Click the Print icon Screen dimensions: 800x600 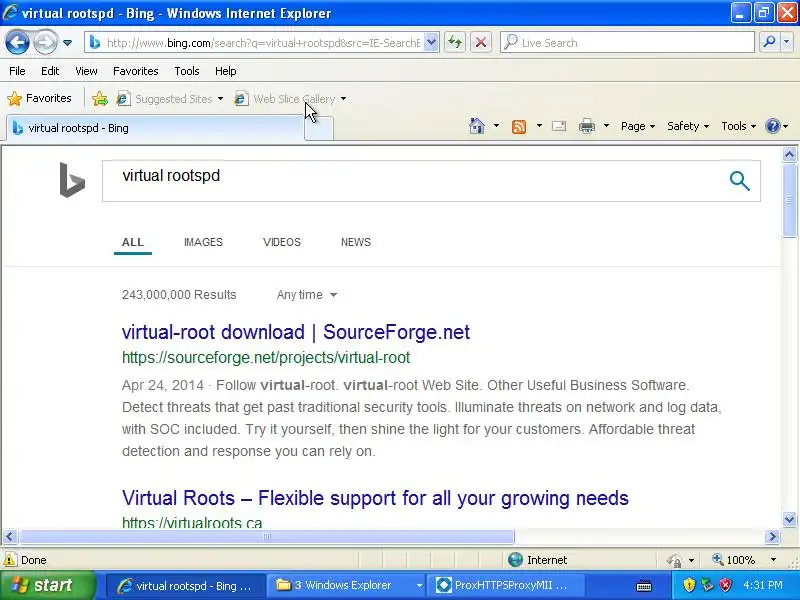pyautogui.click(x=587, y=126)
